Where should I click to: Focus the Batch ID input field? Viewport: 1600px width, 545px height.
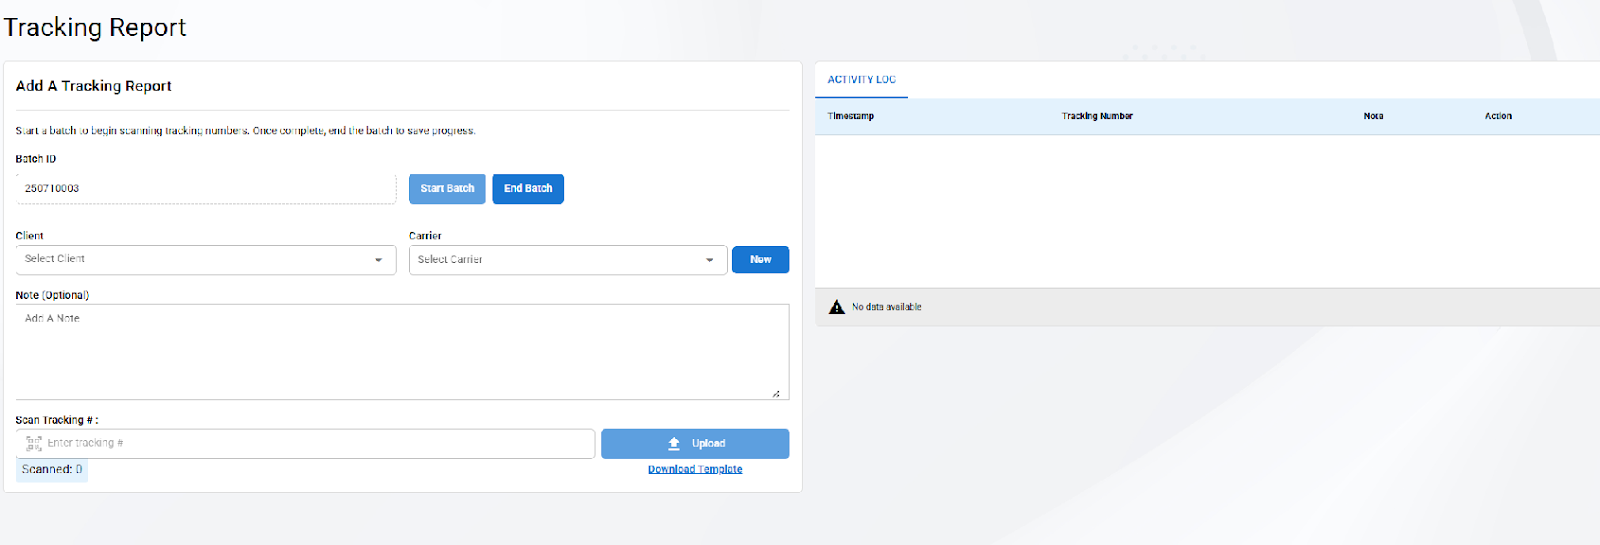205,188
